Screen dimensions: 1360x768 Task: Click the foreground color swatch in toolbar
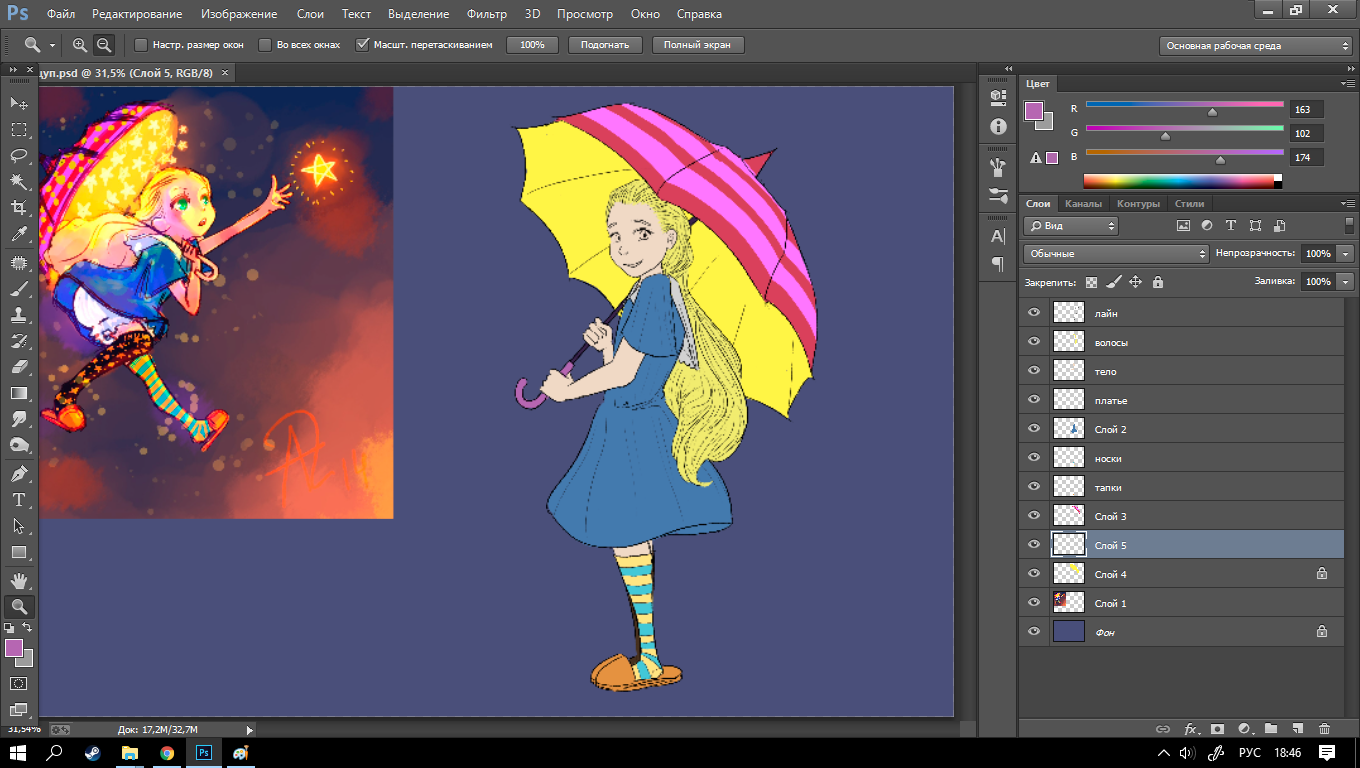click(x=14, y=648)
